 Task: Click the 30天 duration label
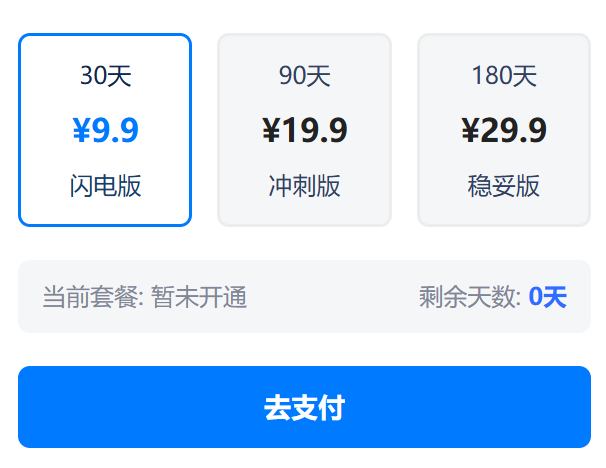pyautogui.click(x=105, y=76)
